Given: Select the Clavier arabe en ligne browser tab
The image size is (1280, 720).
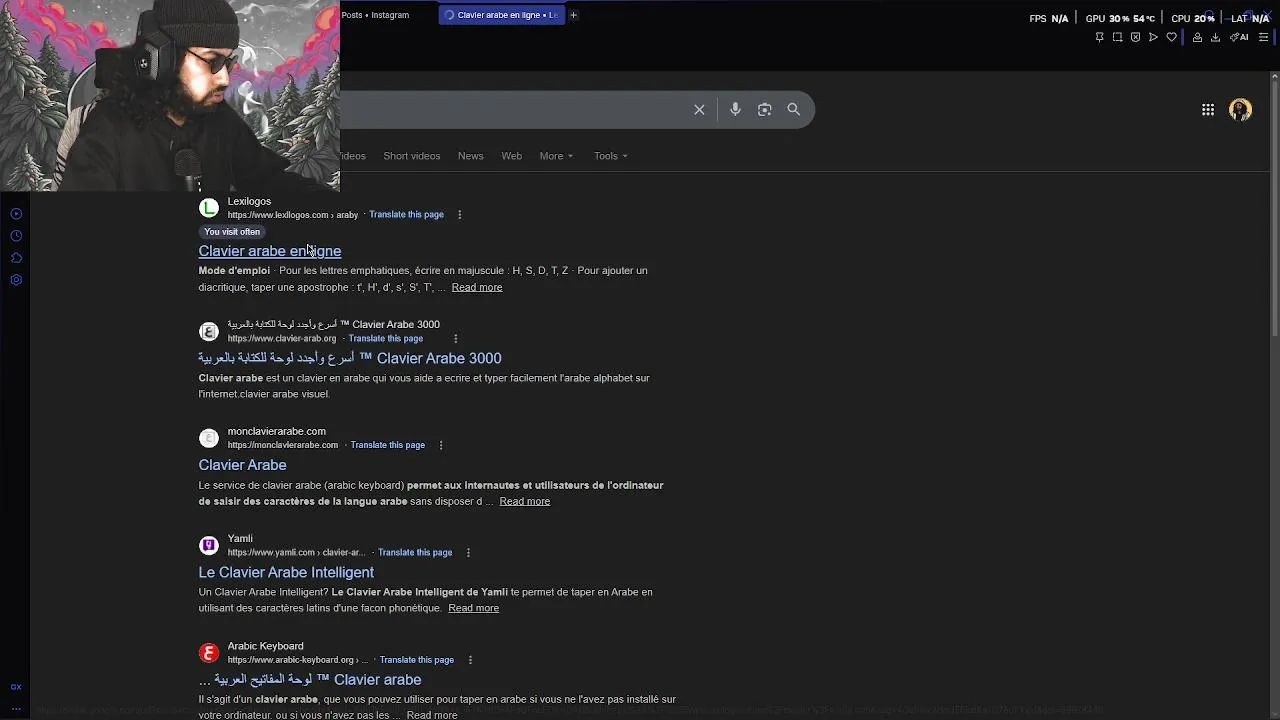Looking at the screenshot, I should click(501, 15).
